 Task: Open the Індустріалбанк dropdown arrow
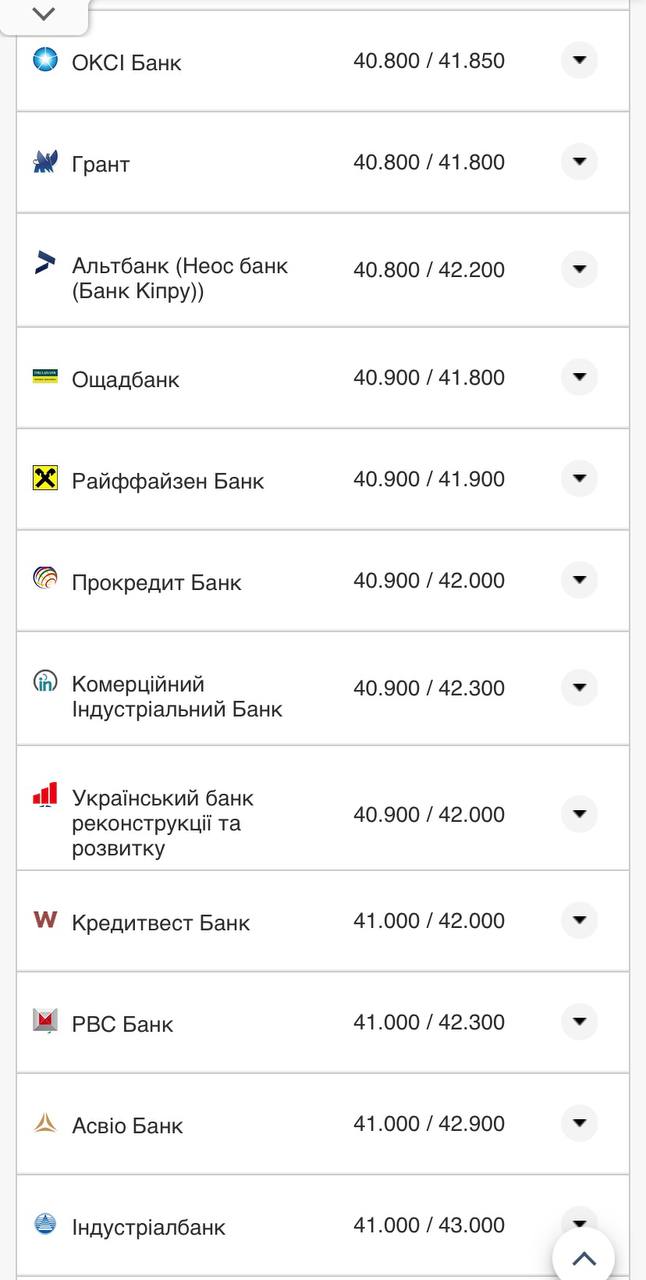(x=579, y=1224)
